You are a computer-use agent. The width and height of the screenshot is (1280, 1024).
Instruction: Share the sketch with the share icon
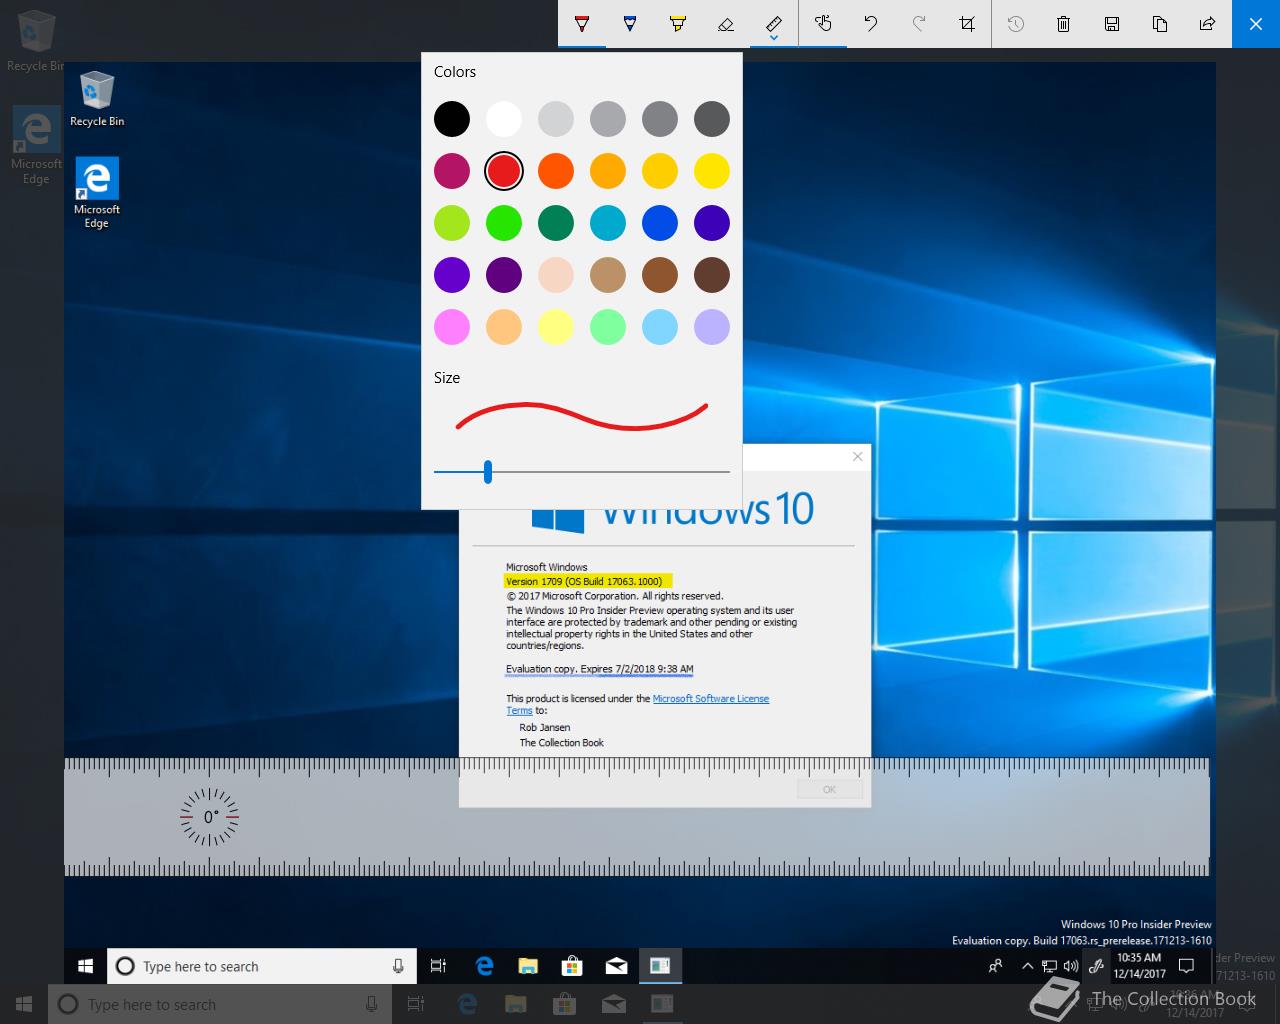1208,23
